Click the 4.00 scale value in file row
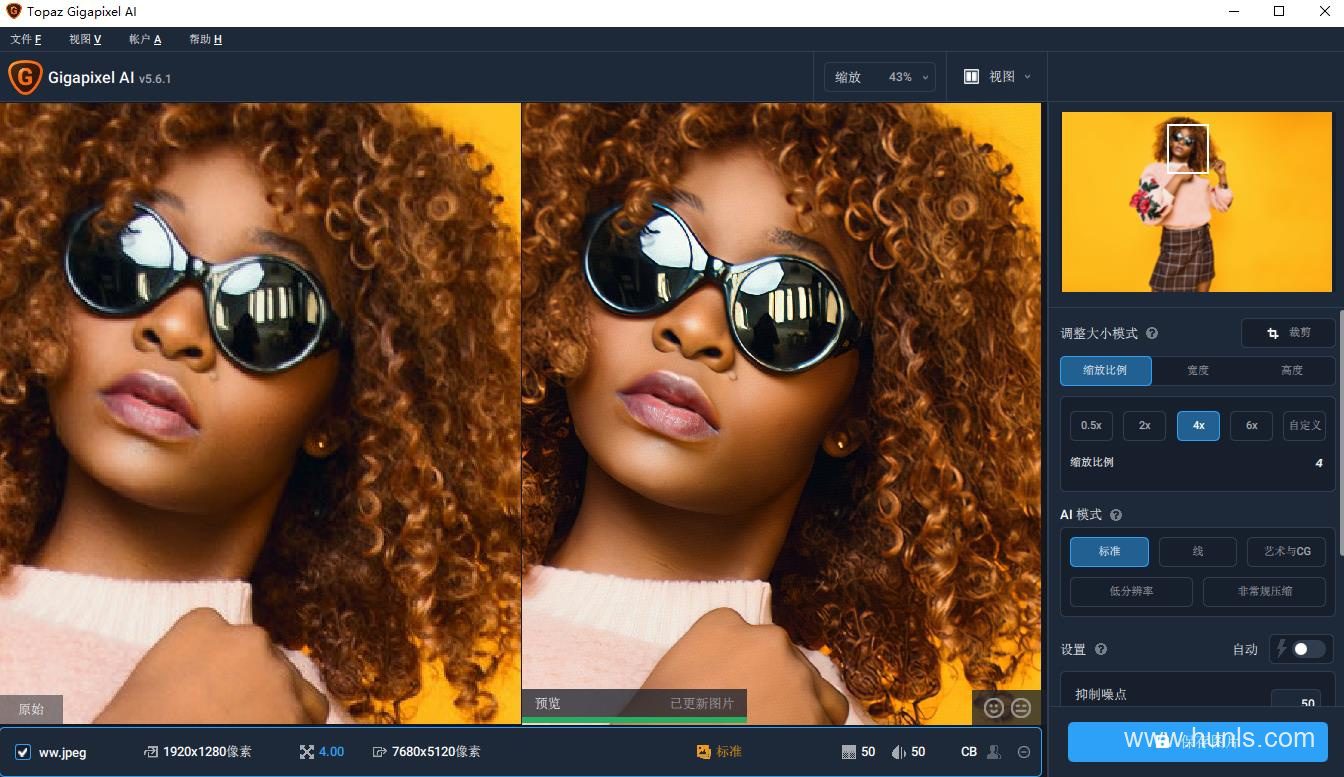 click(x=331, y=751)
